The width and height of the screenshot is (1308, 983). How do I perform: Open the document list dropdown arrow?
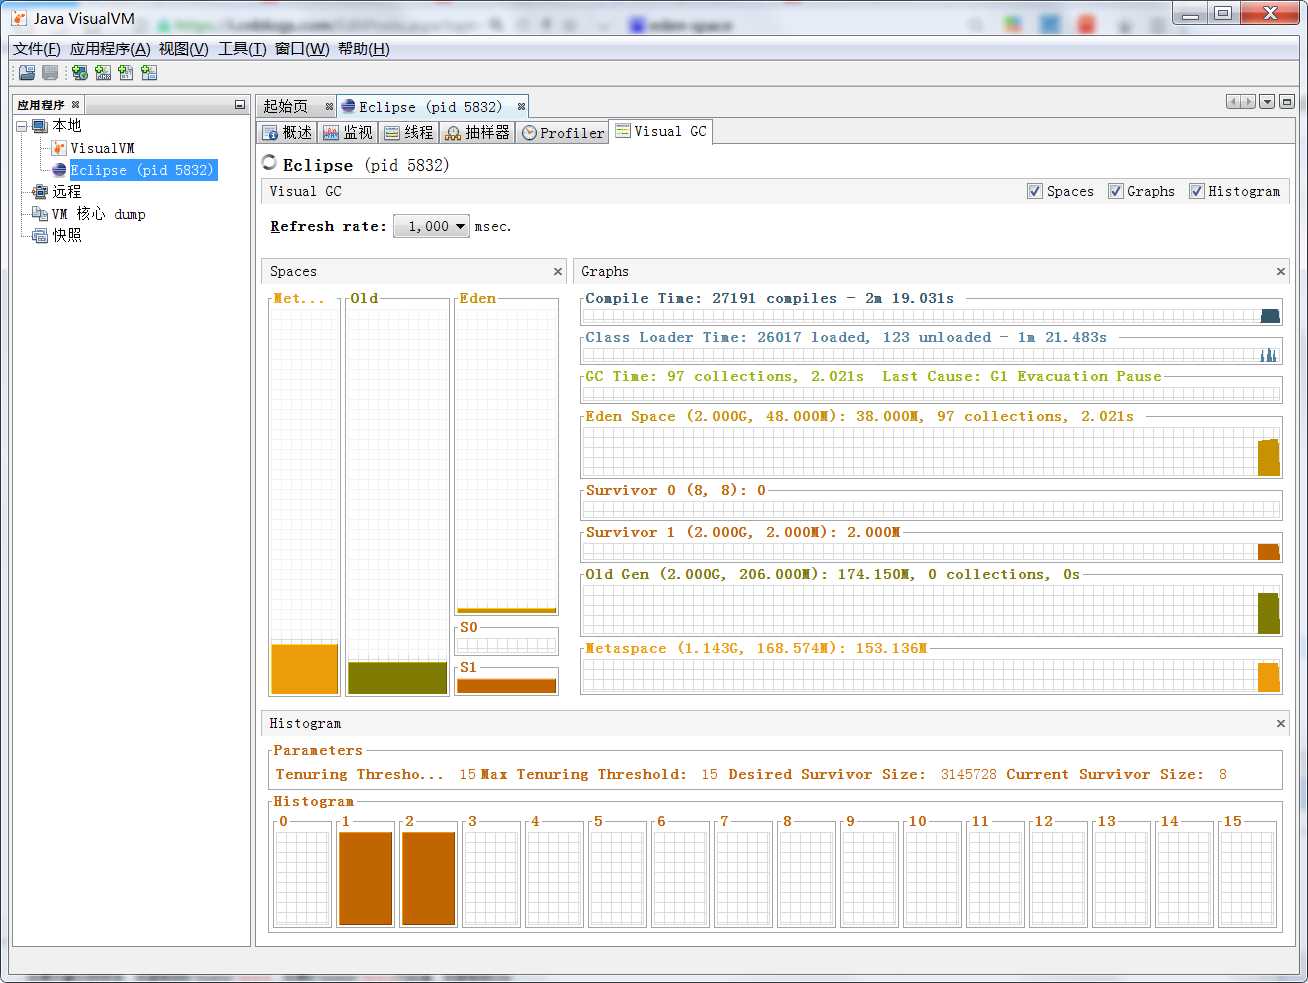tap(1267, 101)
